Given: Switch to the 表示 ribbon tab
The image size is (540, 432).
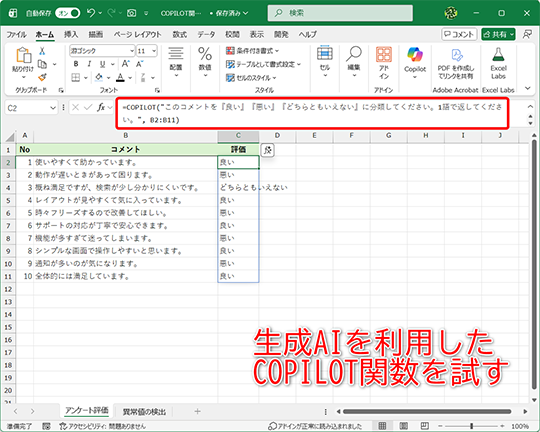Looking at the screenshot, I should click(x=257, y=34).
